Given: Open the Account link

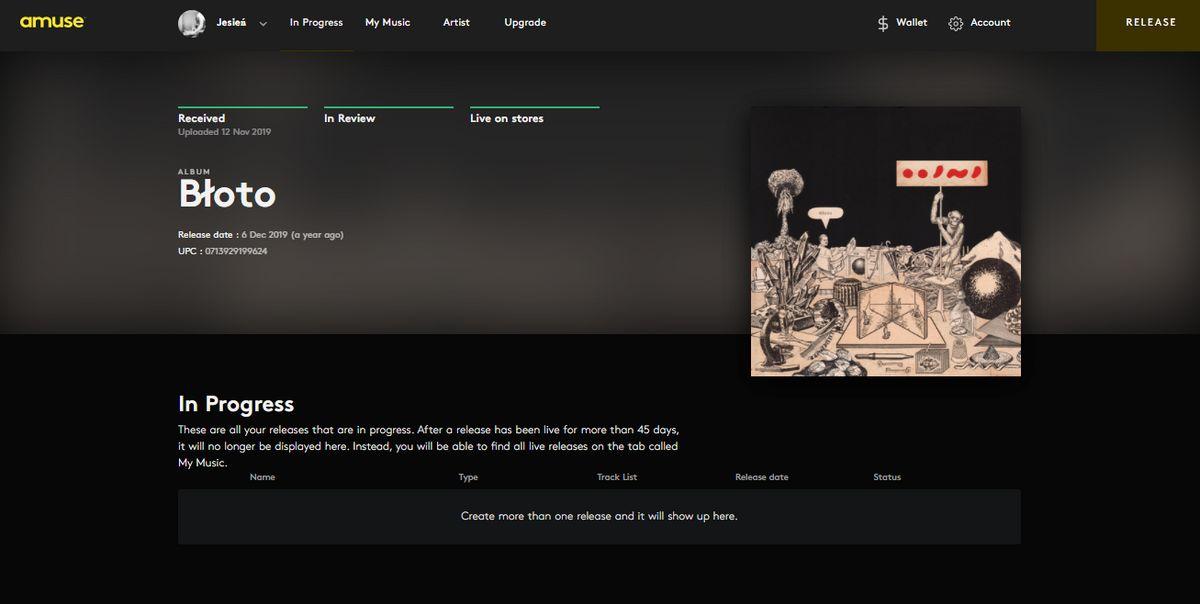Looking at the screenshot, I should coord(991,23).
